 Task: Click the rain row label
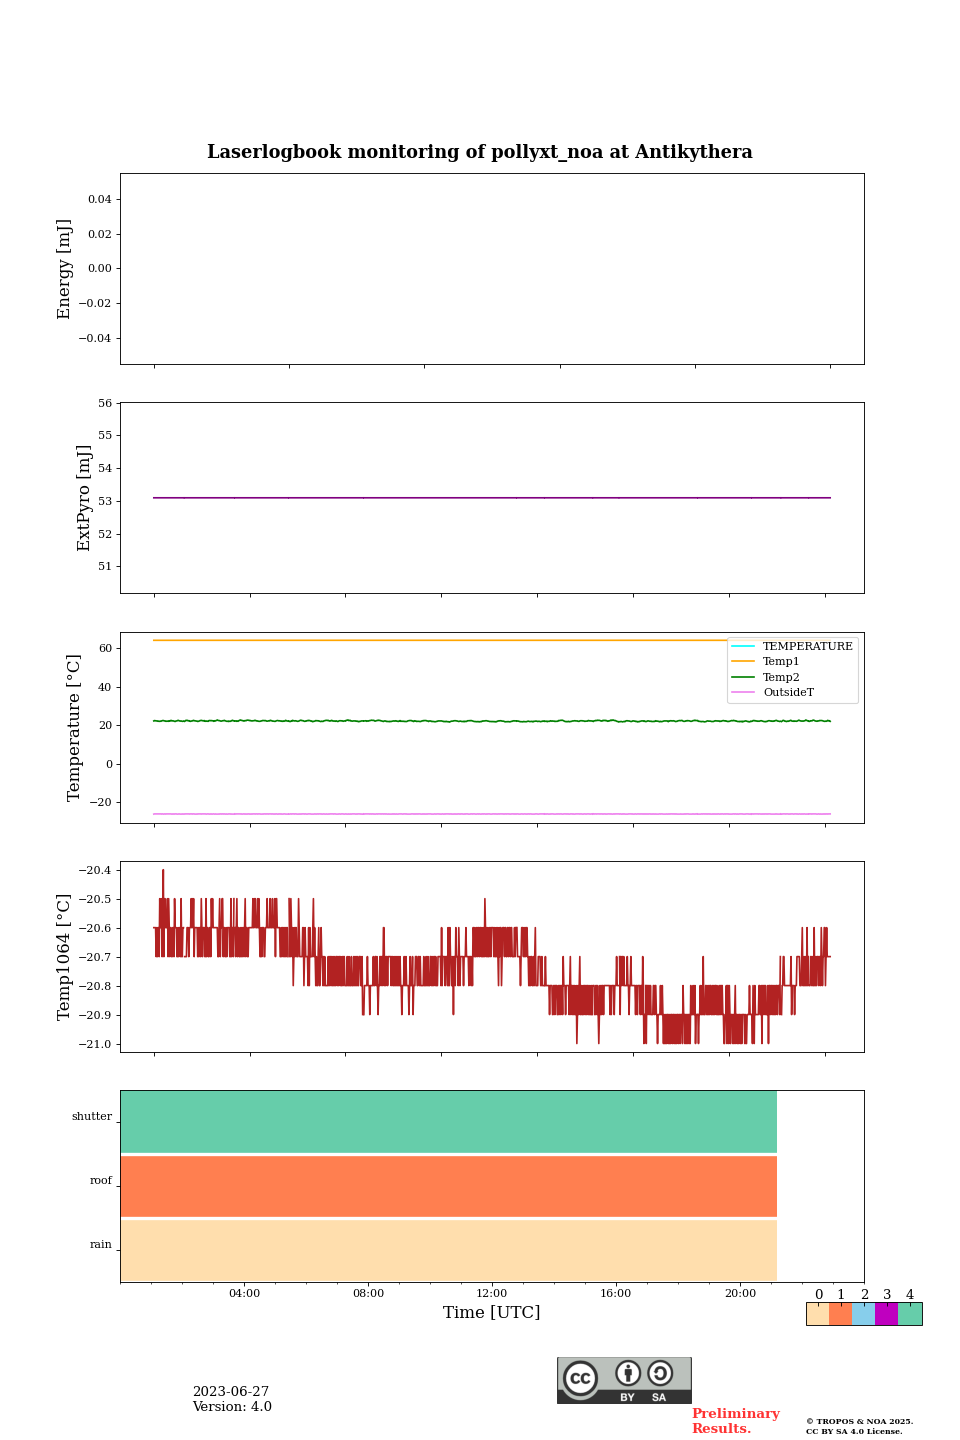coord(101,1245)
